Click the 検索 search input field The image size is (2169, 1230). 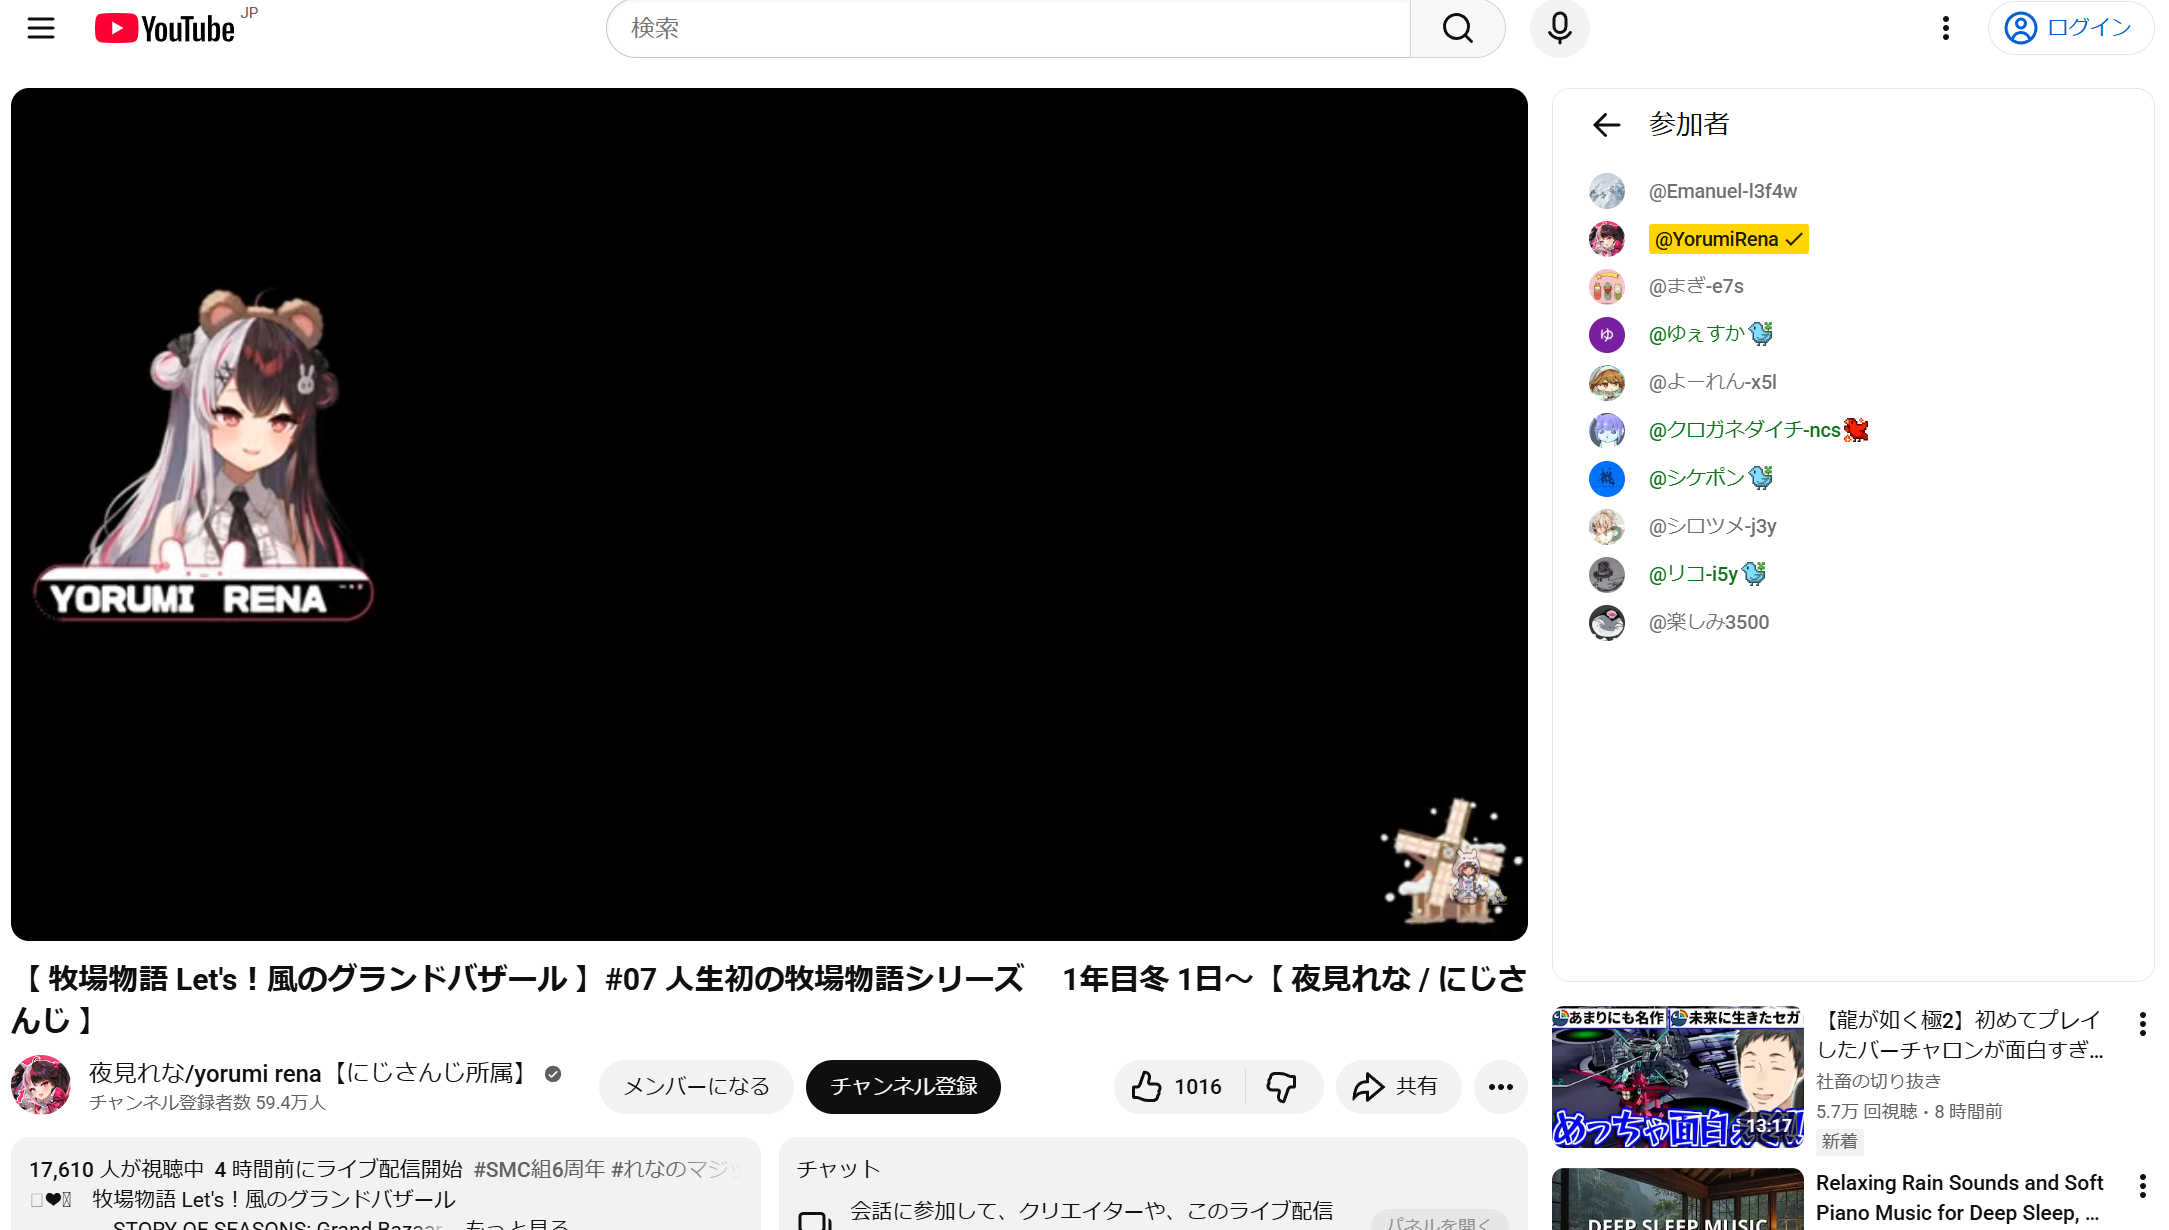[1008, 28]
